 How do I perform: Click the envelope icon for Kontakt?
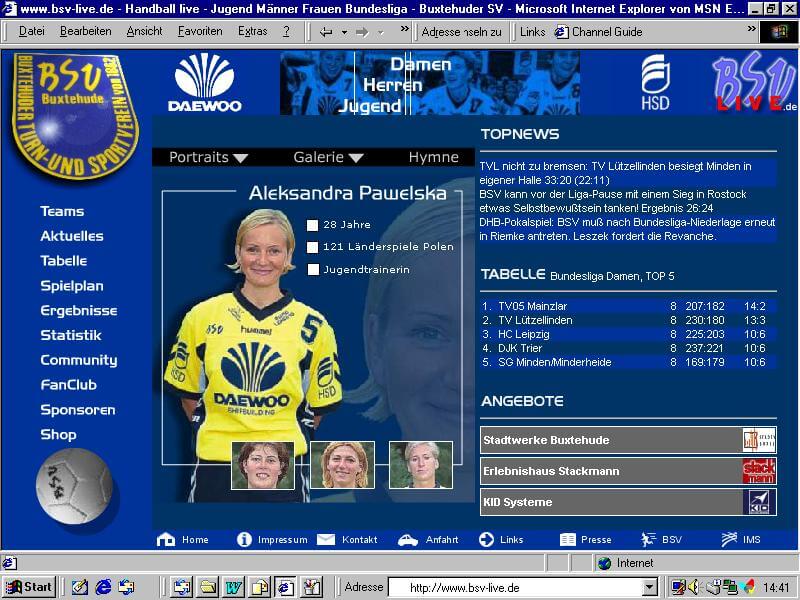pyautogui.click(x=326, y=539)
